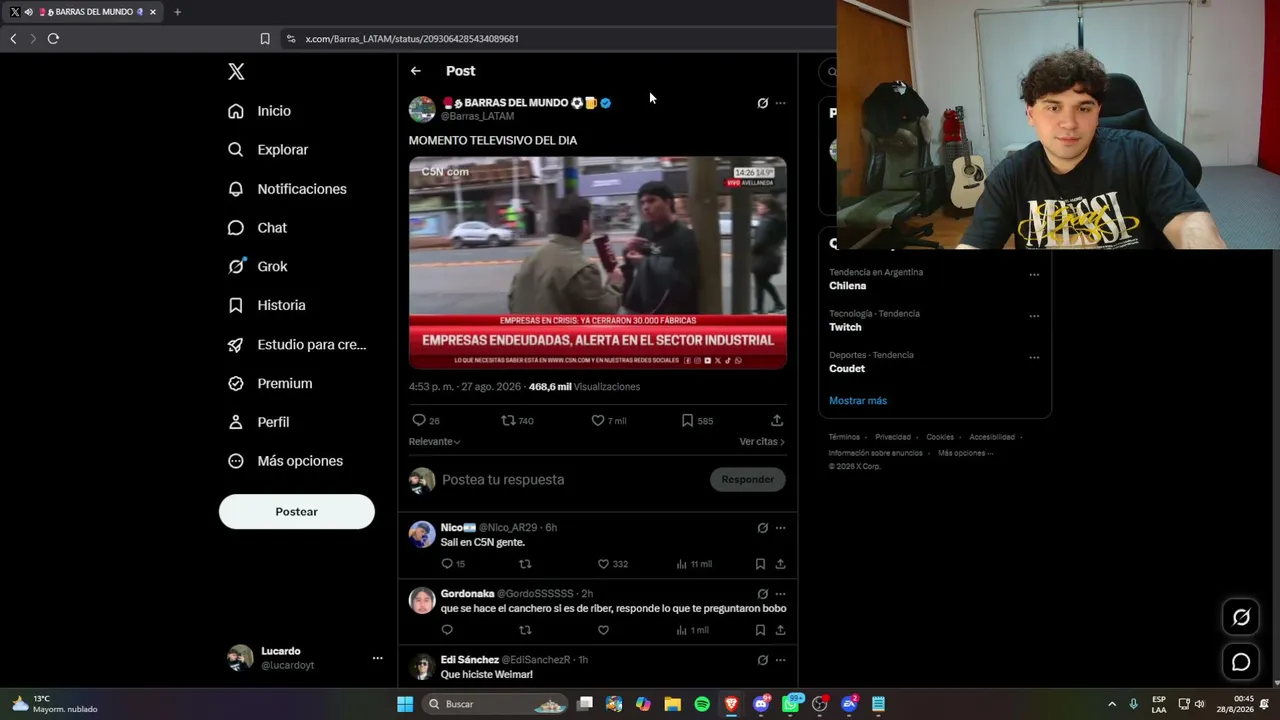Open options for the Twitch trend
1280x720 pixels.
[x=1034, y=316]
